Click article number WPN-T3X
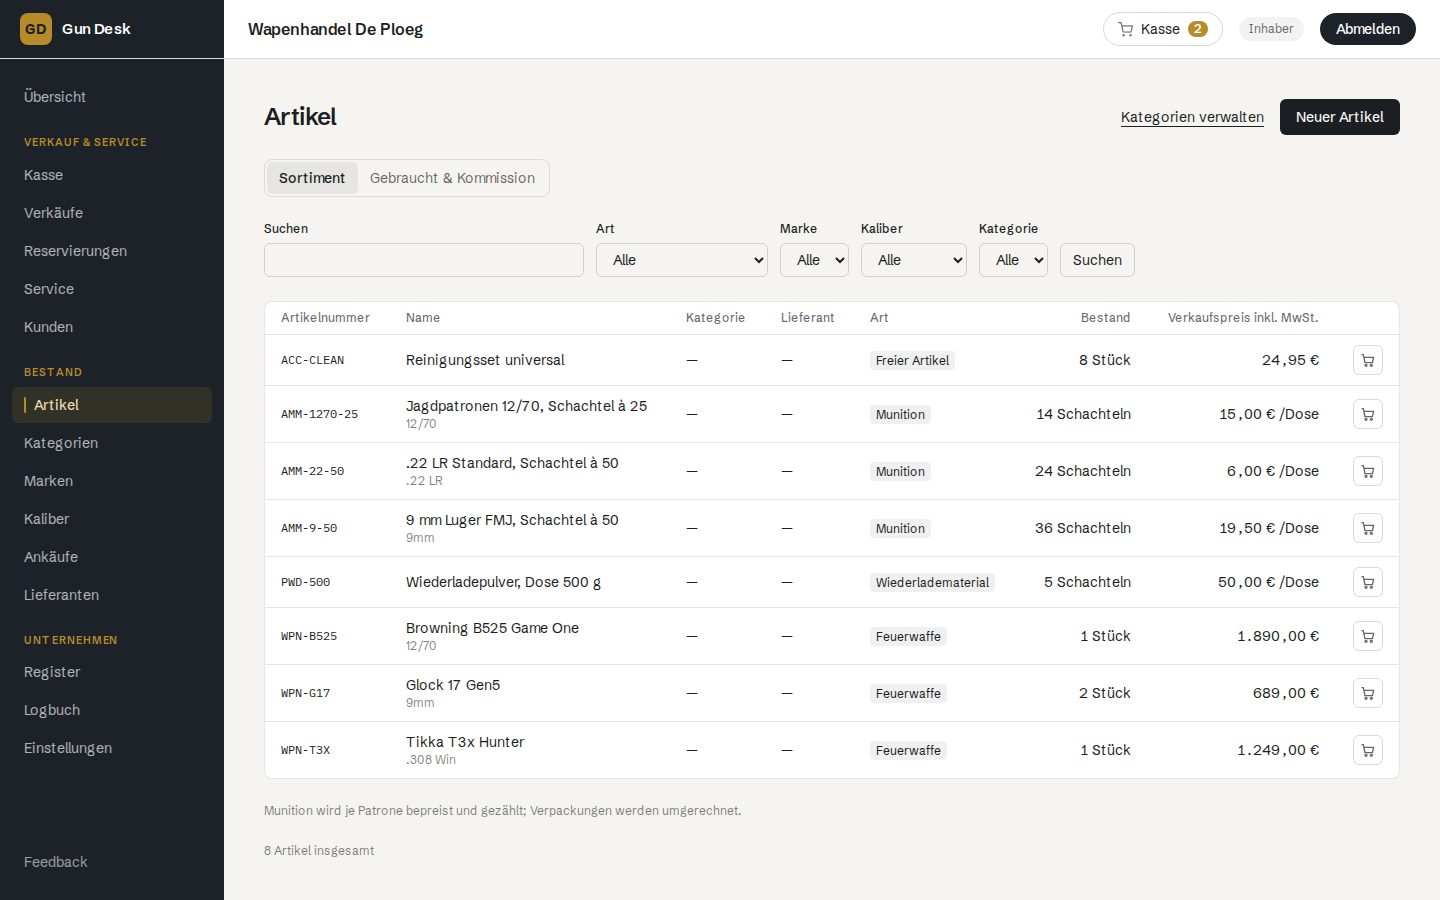 point(306,750)
